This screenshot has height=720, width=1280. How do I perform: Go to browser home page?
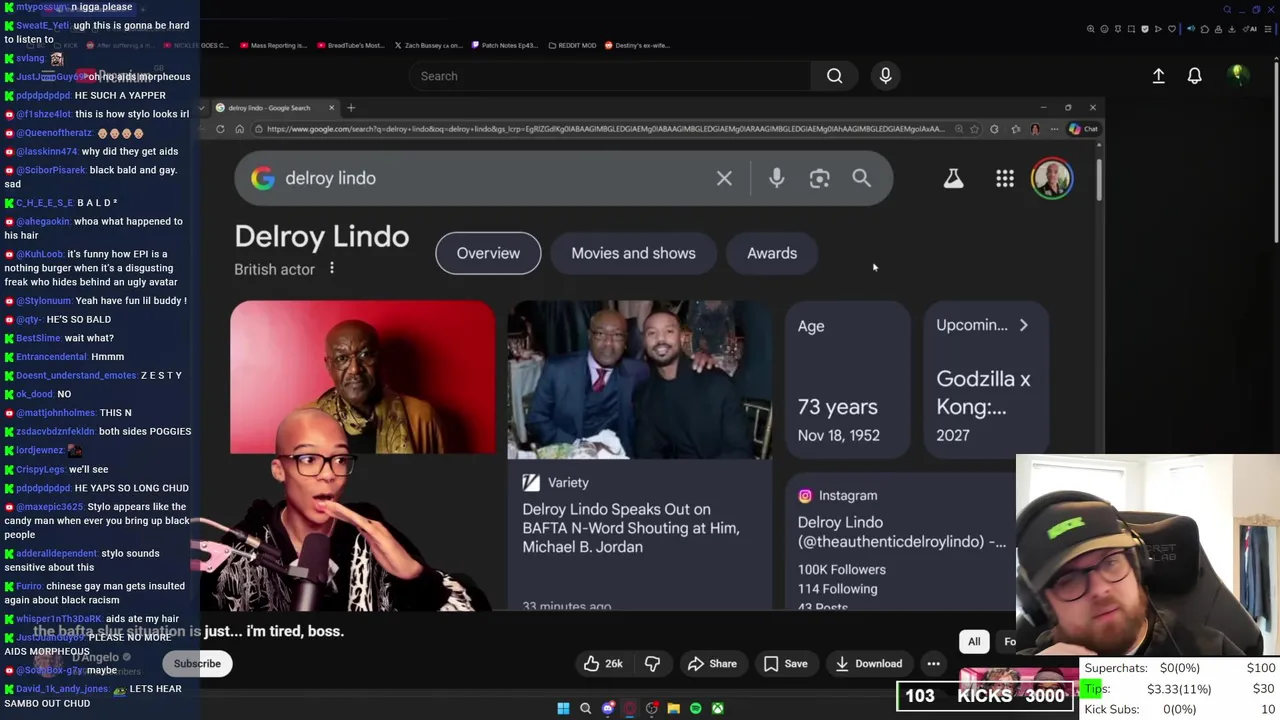pos(239,129)
